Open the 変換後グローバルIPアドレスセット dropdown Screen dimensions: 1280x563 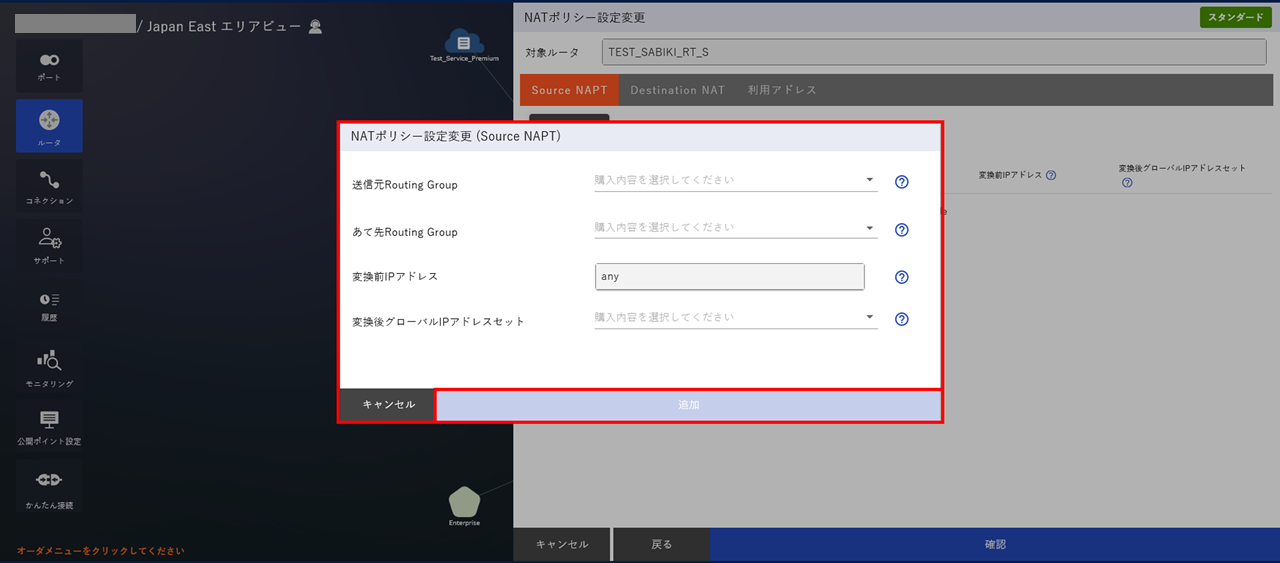coord(735,317)
